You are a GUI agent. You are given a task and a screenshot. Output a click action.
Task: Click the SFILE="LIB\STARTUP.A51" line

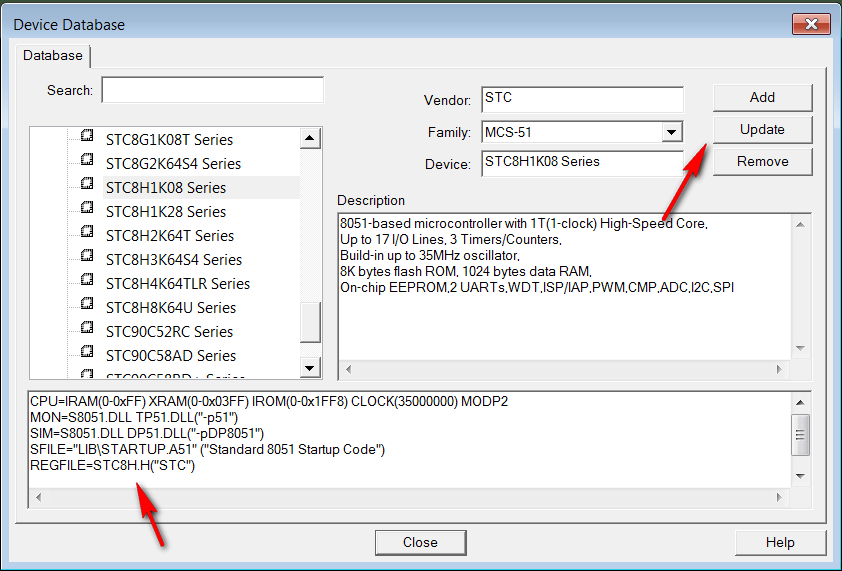208,449
